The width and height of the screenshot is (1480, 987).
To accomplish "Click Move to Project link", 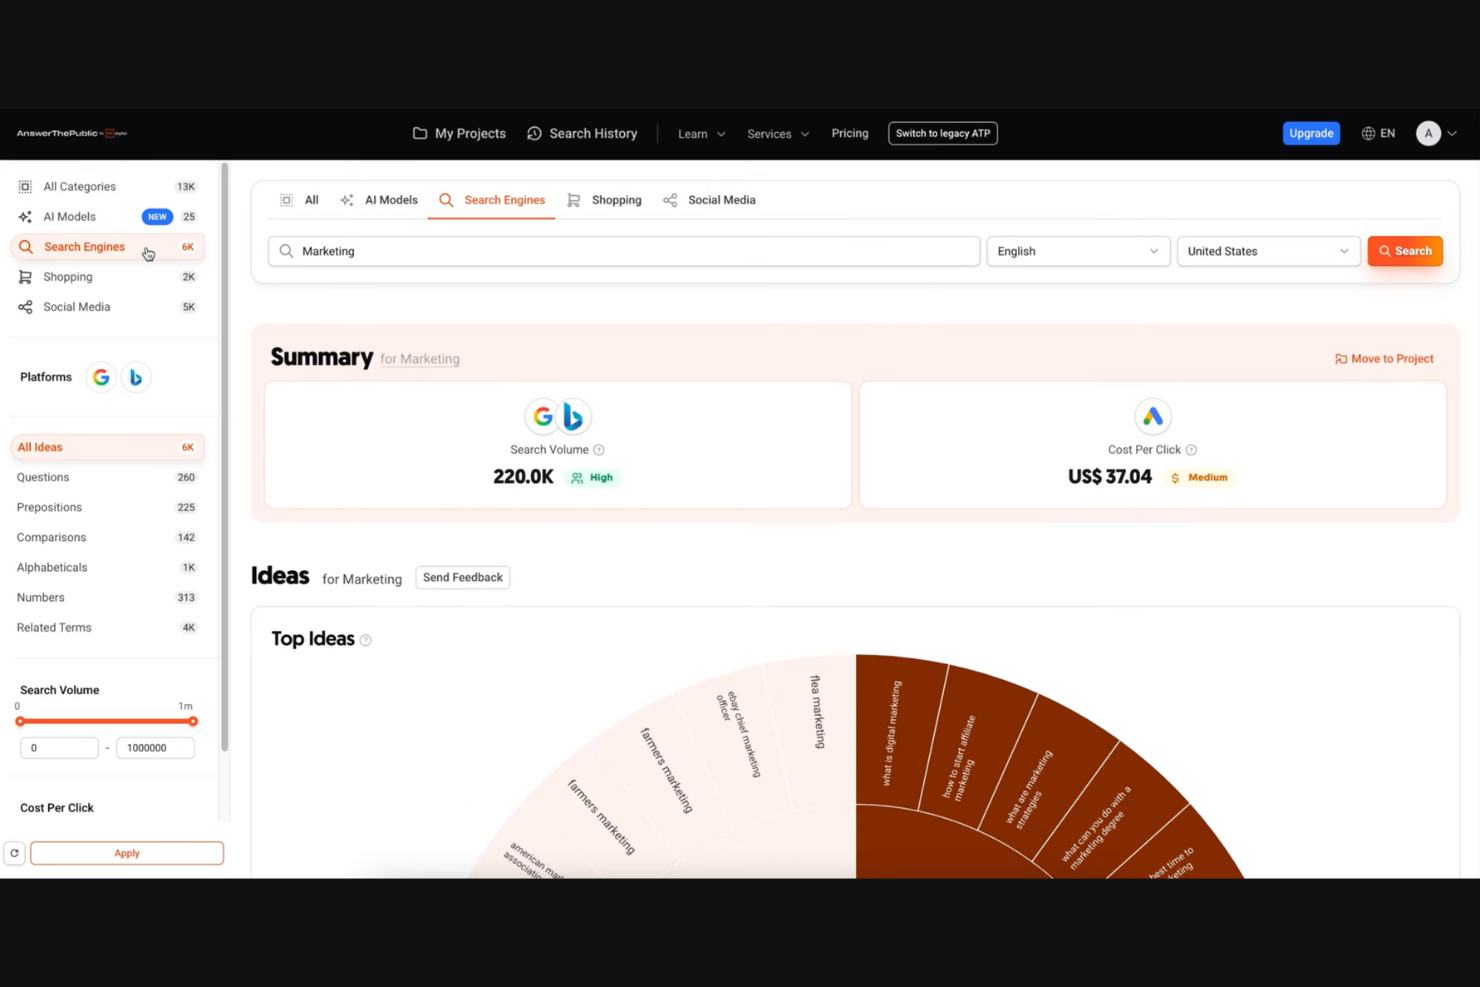I will pyautogui.click(x=1384, y=359).
